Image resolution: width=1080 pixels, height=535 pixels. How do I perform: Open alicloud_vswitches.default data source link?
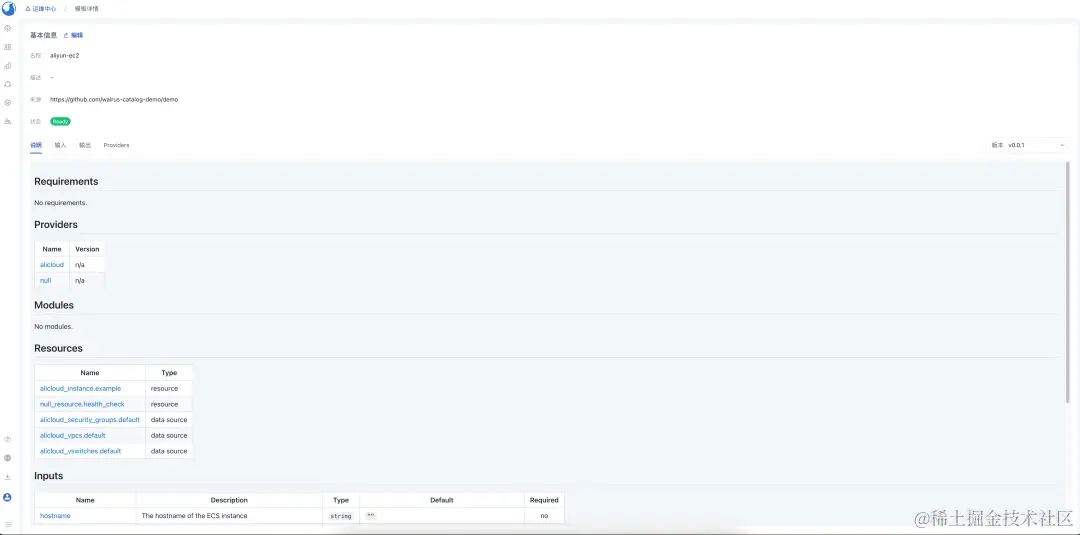coord(81,452)
